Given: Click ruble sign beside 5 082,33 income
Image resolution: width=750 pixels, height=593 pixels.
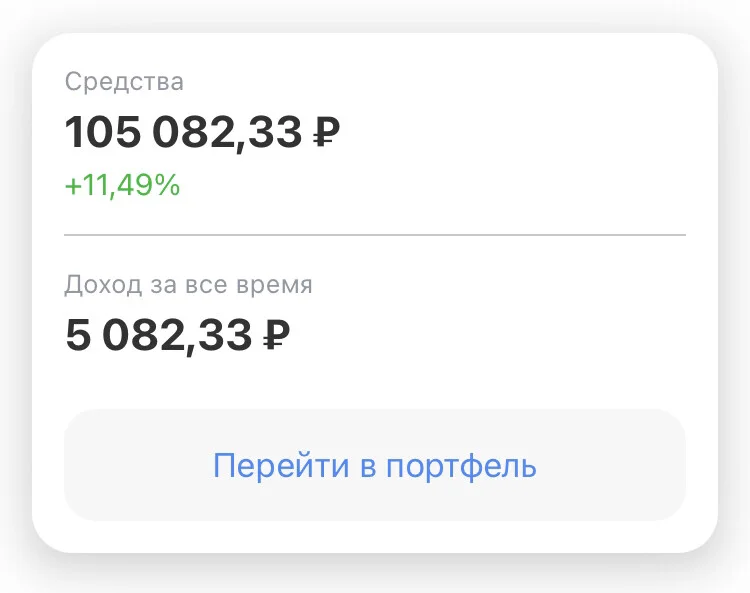Looking at the screenshot, I should coord(276,334).
